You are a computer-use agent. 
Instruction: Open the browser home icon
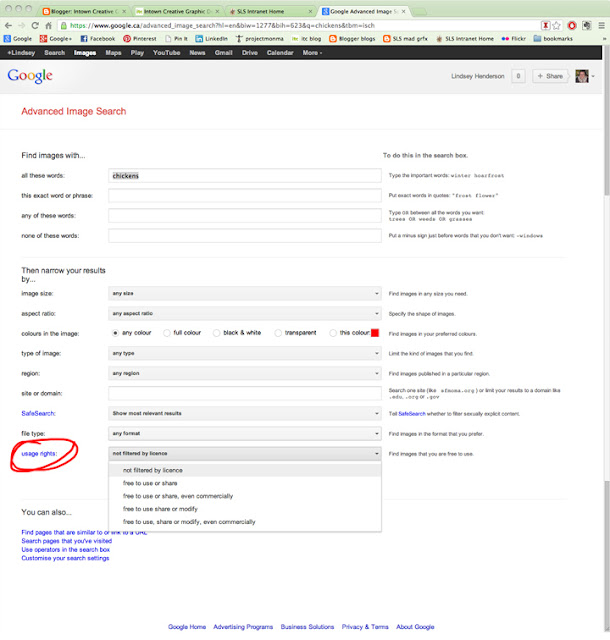tap(48, 25)
